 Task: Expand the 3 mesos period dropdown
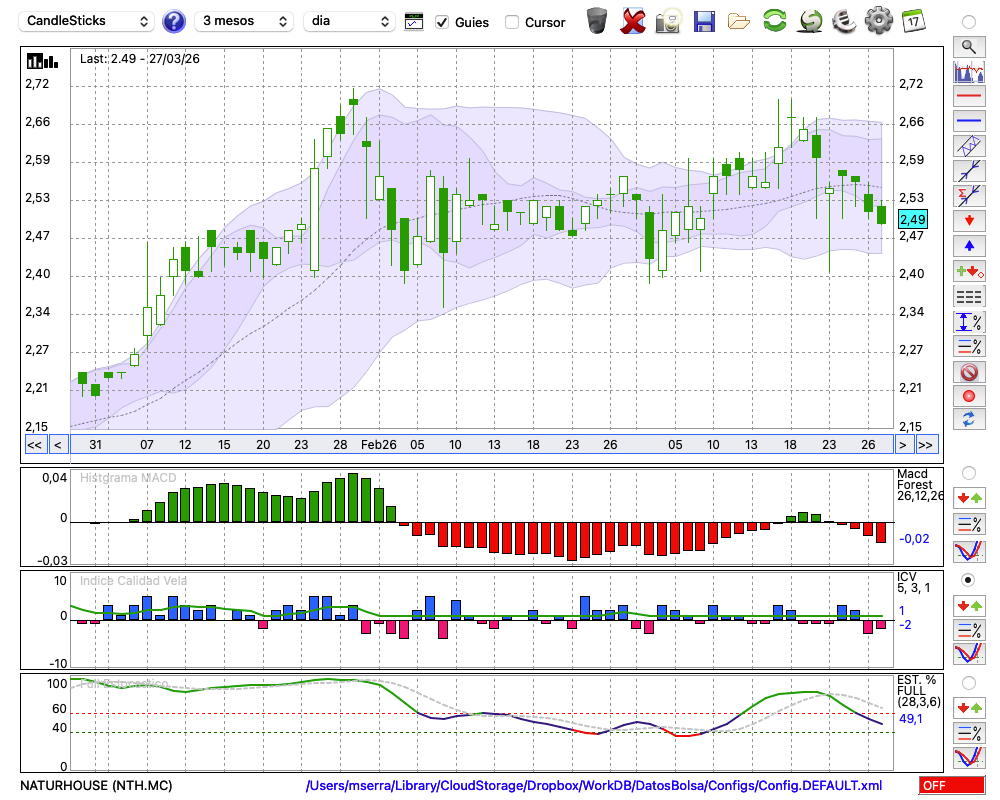click(243, 21)
